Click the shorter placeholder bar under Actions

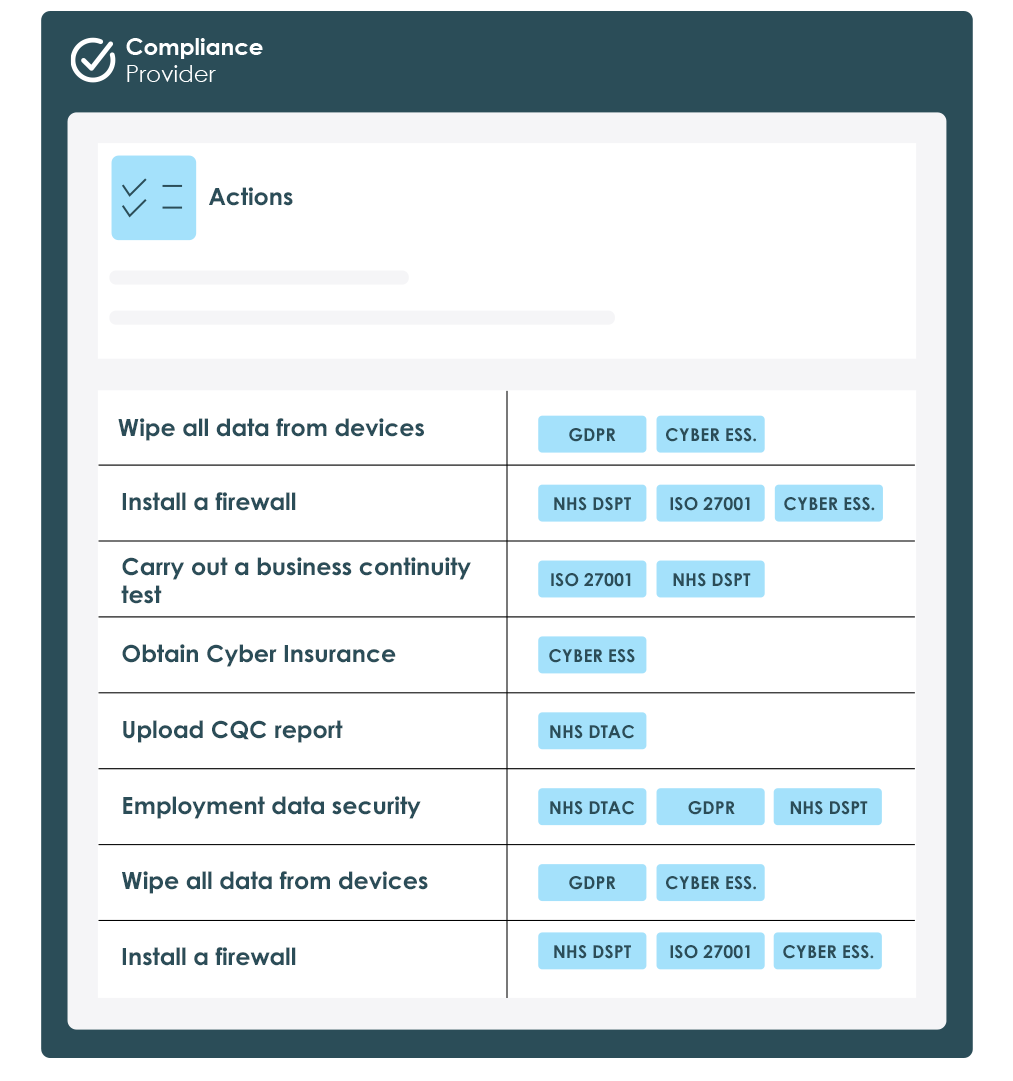[x=259, y=278]
